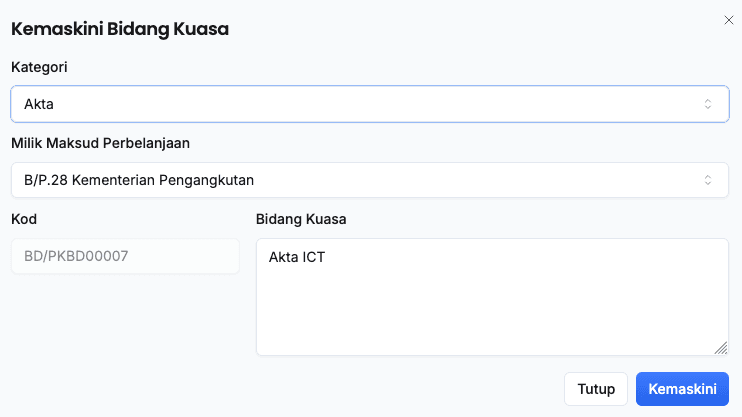
Task: Click the text area resize handle
Action: (721, 347)
